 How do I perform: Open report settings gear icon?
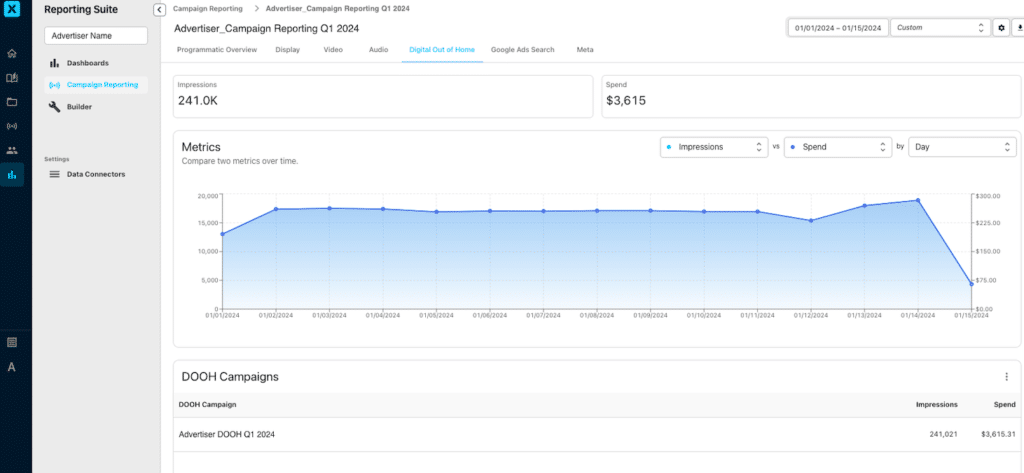pos(1001,28)
